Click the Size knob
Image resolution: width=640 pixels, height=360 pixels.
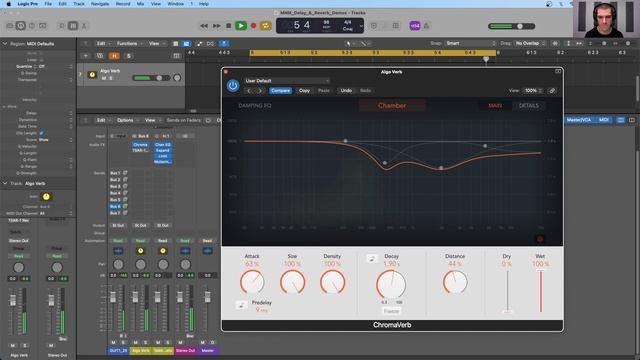(x=292, y=282)
